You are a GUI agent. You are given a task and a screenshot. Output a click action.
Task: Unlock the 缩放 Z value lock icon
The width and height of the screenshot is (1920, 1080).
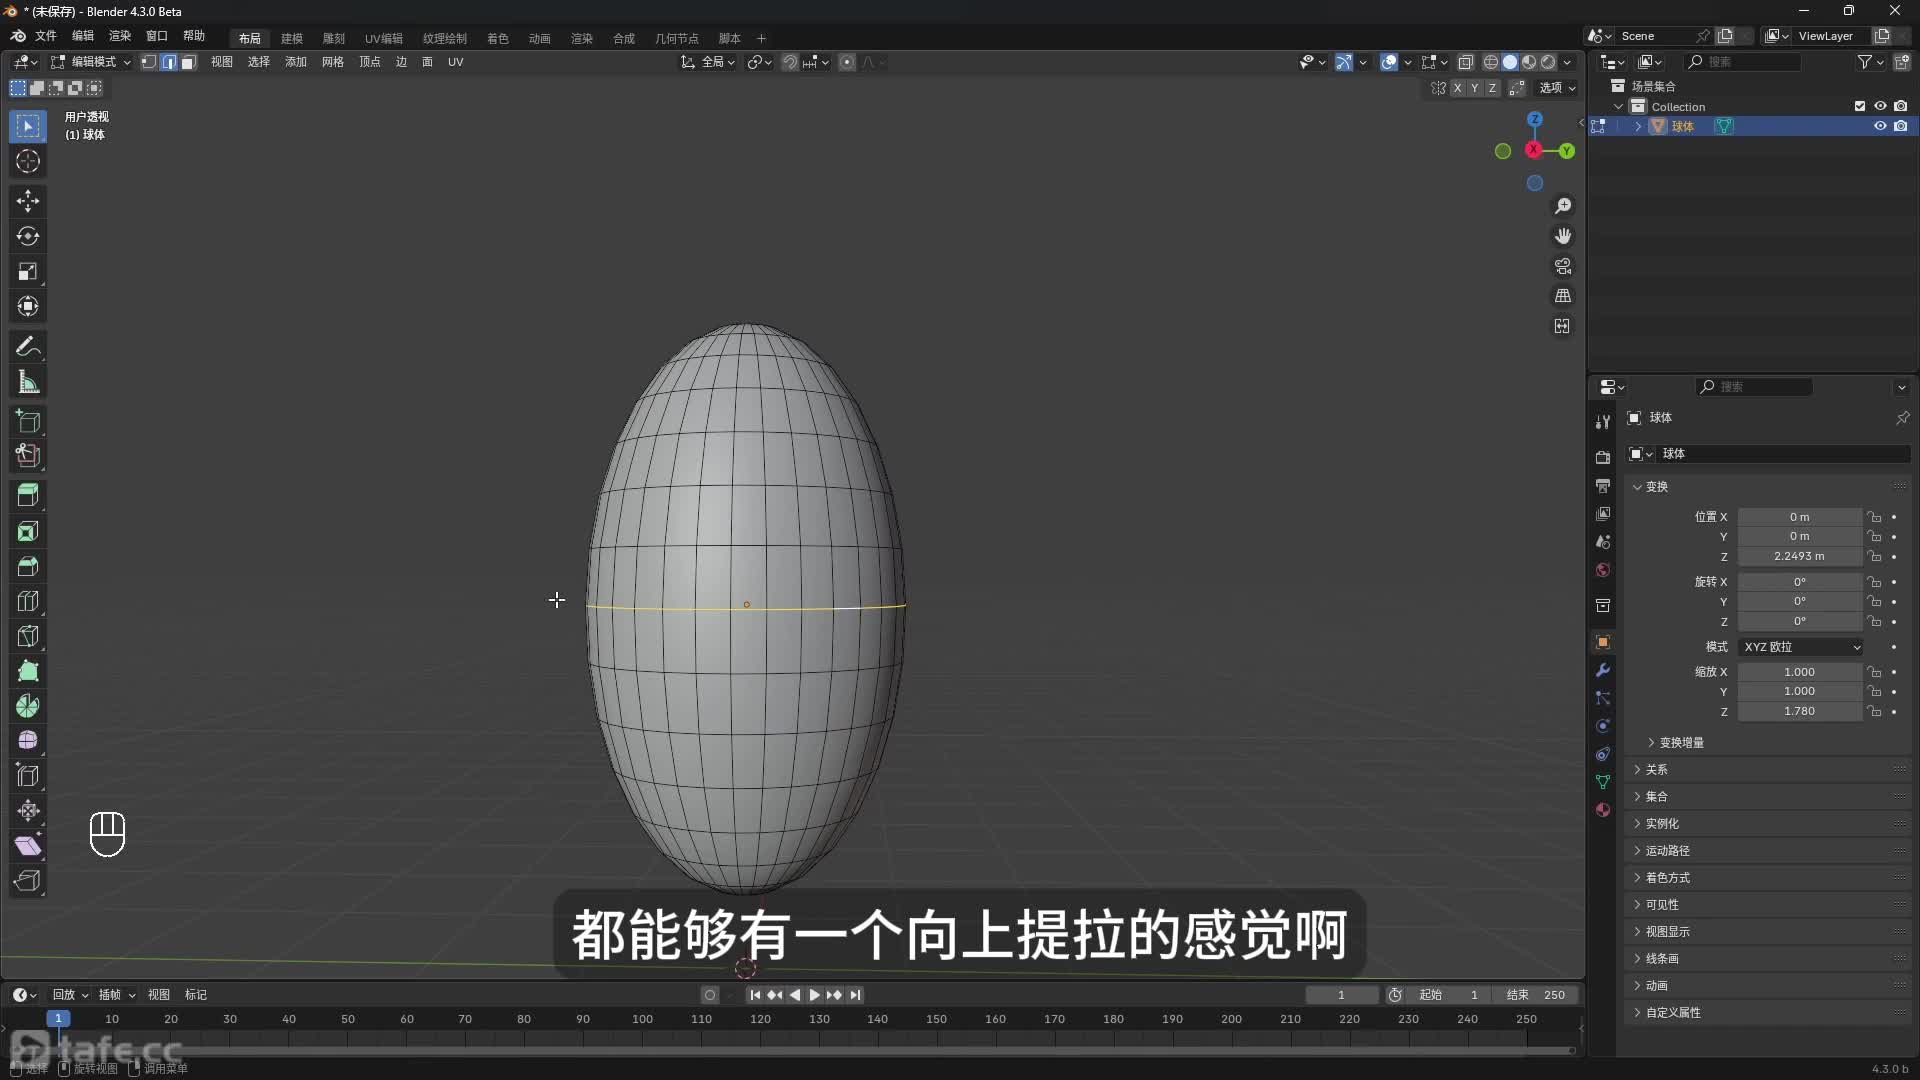tap(1876, 711)
